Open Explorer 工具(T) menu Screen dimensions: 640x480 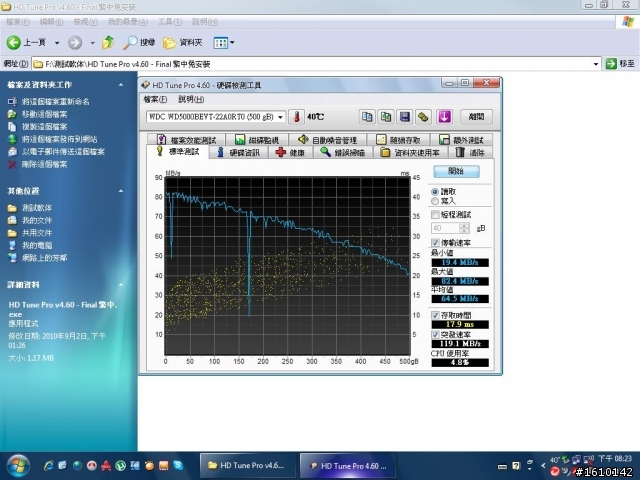(x=170, y=22)
